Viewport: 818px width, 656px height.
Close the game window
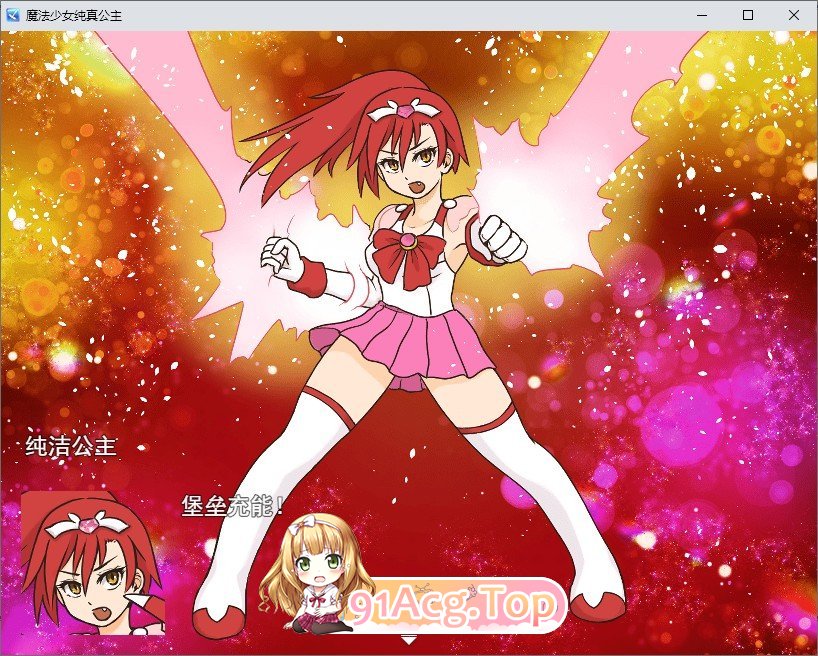click(793, 15)
